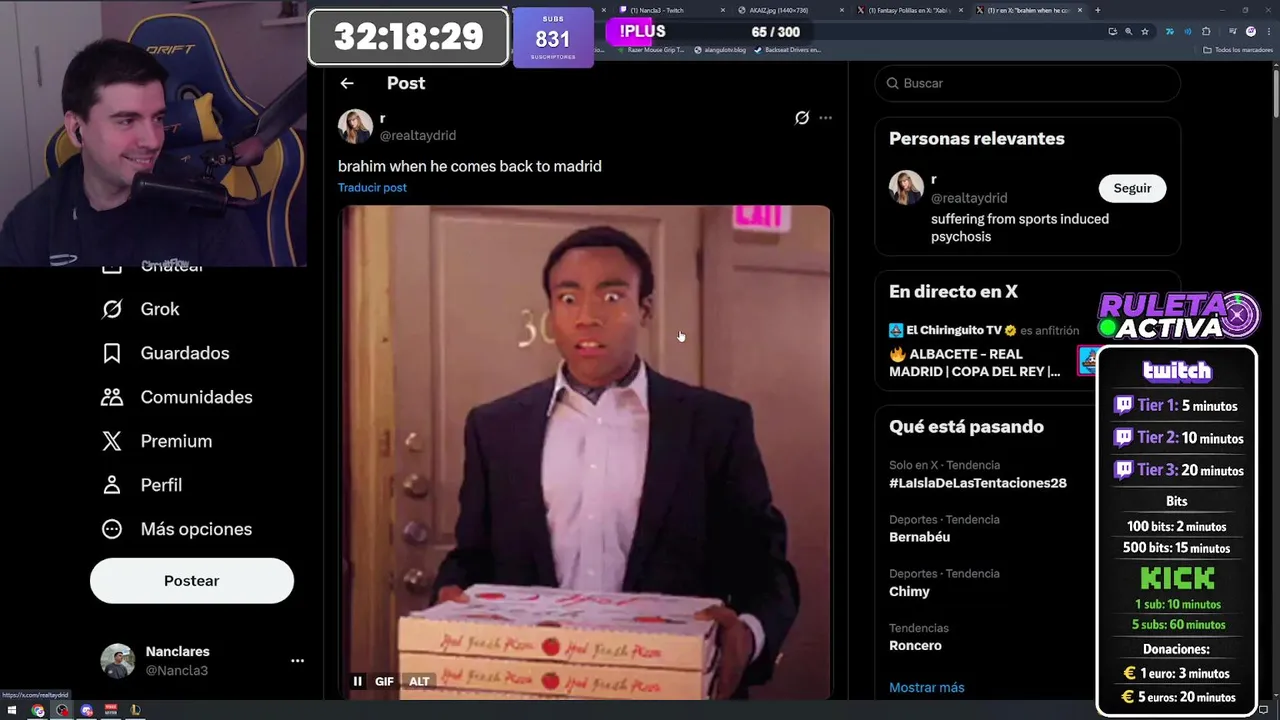Image resolution: width=1280 pixels, height=720 pixels.
Task: Open the browser extensions puzzle icon
Action: pyautogui.click(x=1206, y=32)
